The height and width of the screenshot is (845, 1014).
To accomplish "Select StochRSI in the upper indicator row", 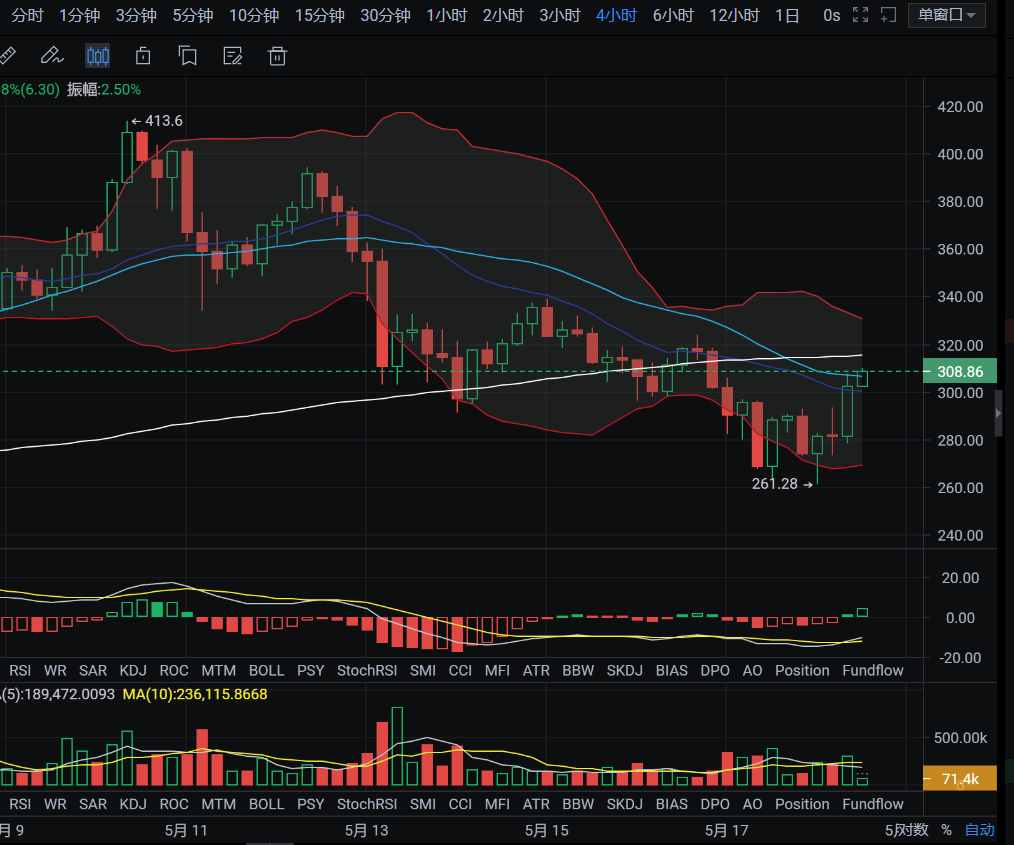I will (367, 670).
